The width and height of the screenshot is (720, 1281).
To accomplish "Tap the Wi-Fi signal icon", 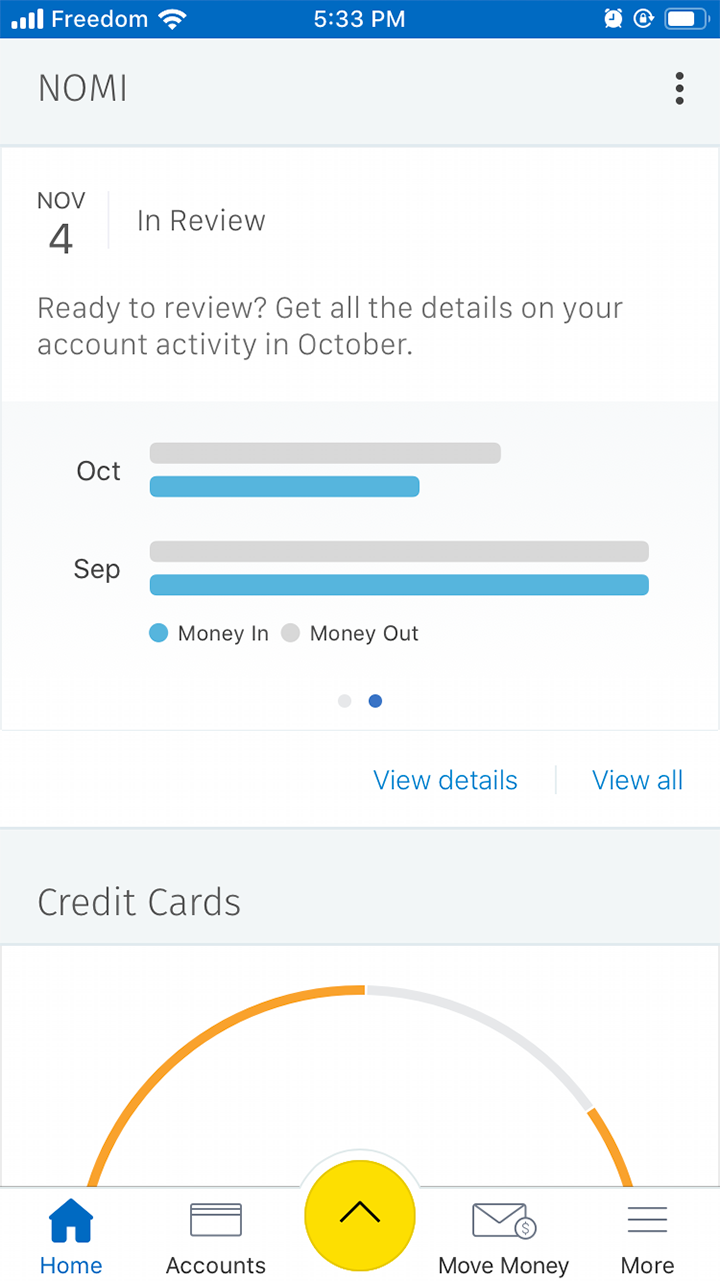I will pyautogui.click(x=173, y=19).
